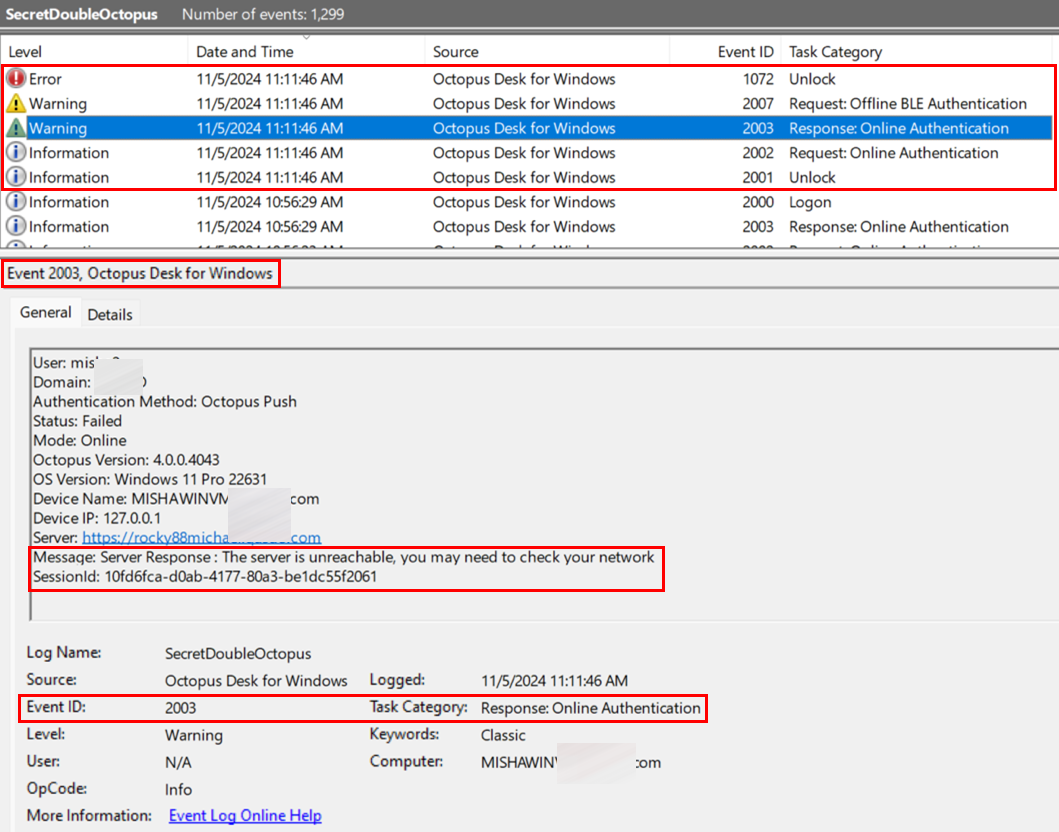Switch to the General tab
The image size is (1059, 832).
[45, 313]
